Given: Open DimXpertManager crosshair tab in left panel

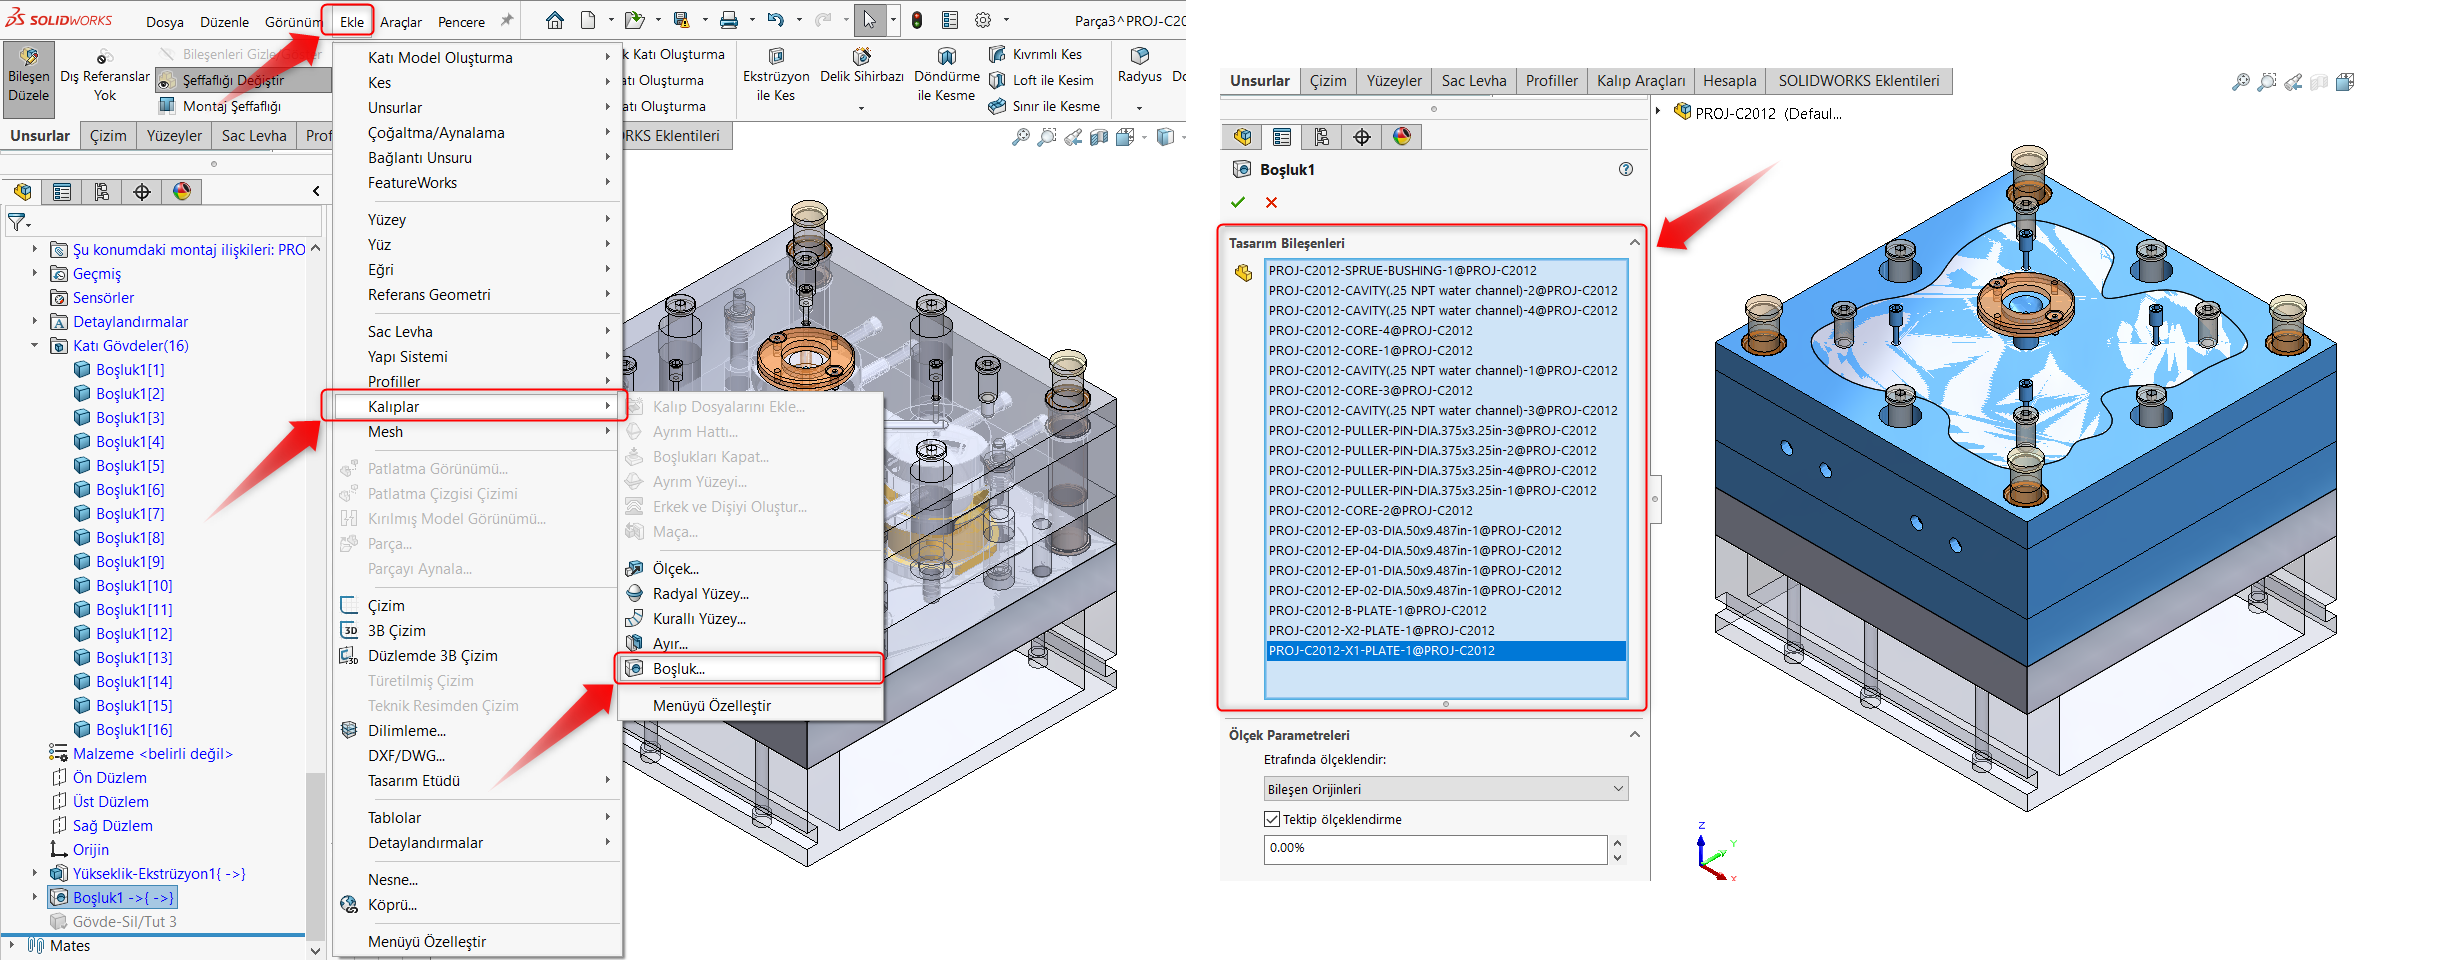Looking at the screenshot, I should pos(142,192).
